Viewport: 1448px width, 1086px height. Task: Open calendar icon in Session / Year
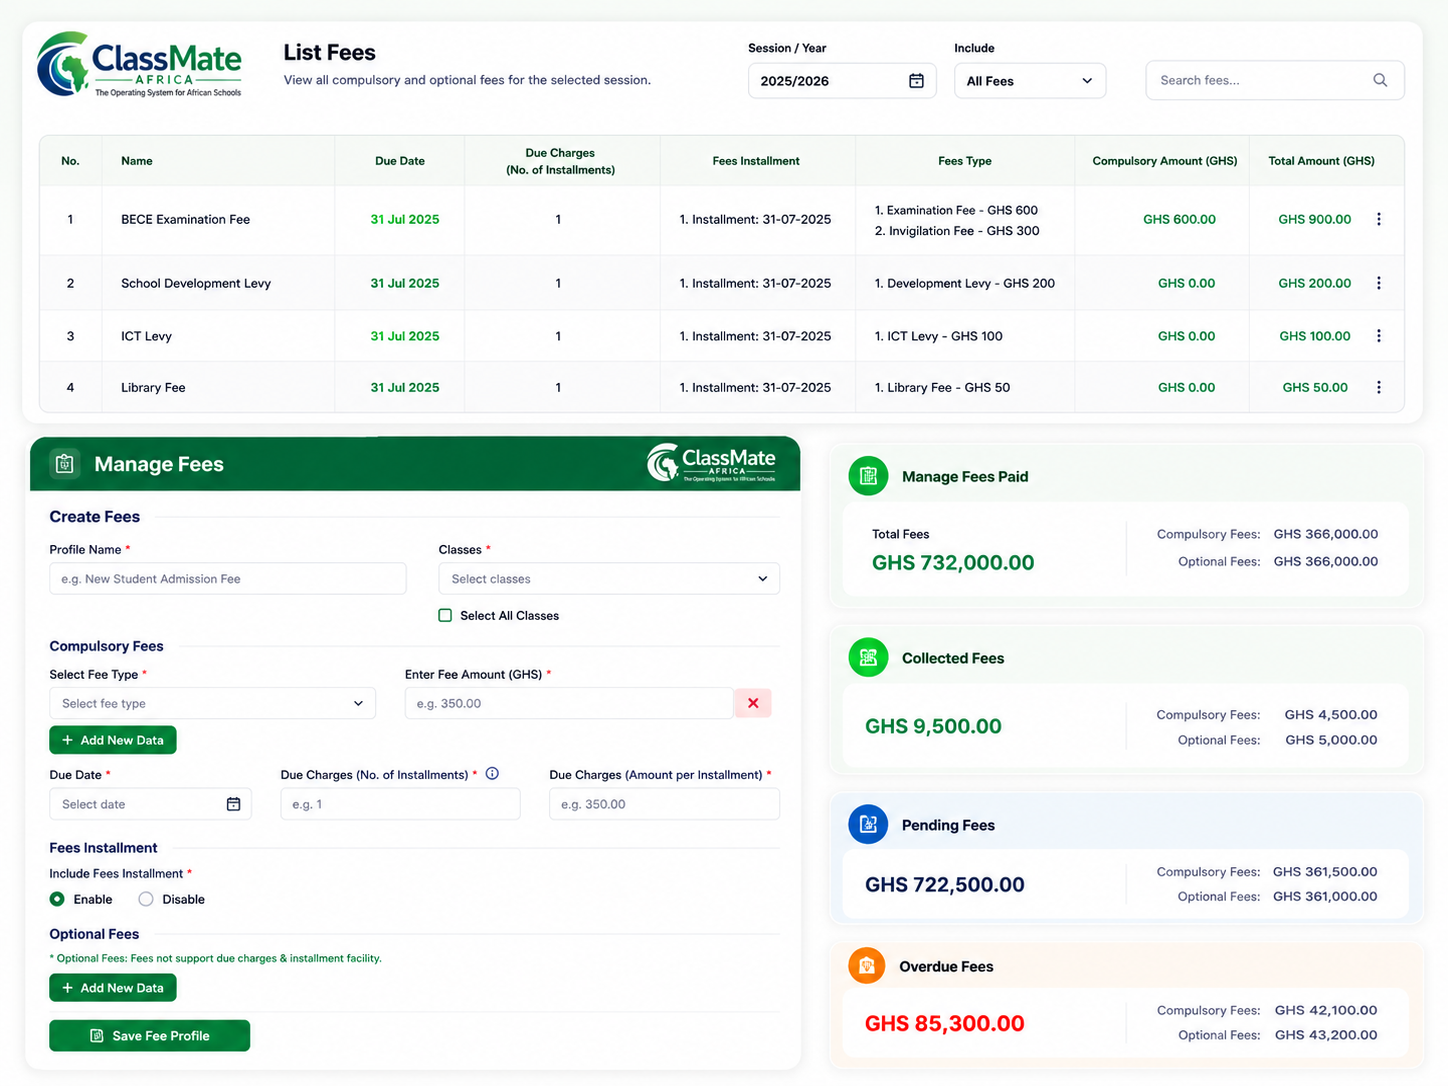point(916,81)
